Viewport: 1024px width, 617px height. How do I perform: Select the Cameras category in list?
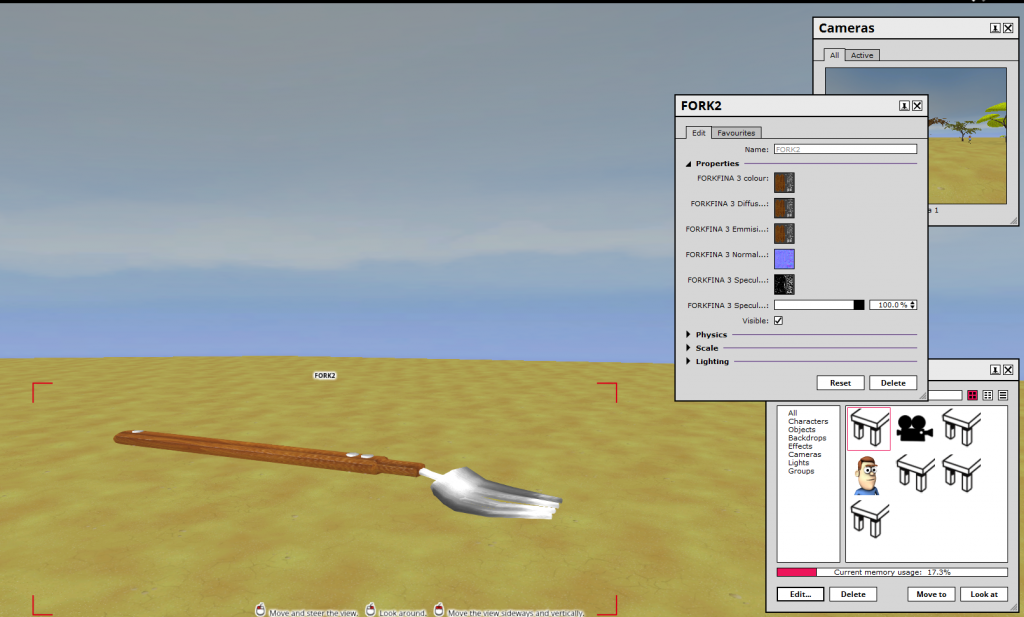pos(805,454)
